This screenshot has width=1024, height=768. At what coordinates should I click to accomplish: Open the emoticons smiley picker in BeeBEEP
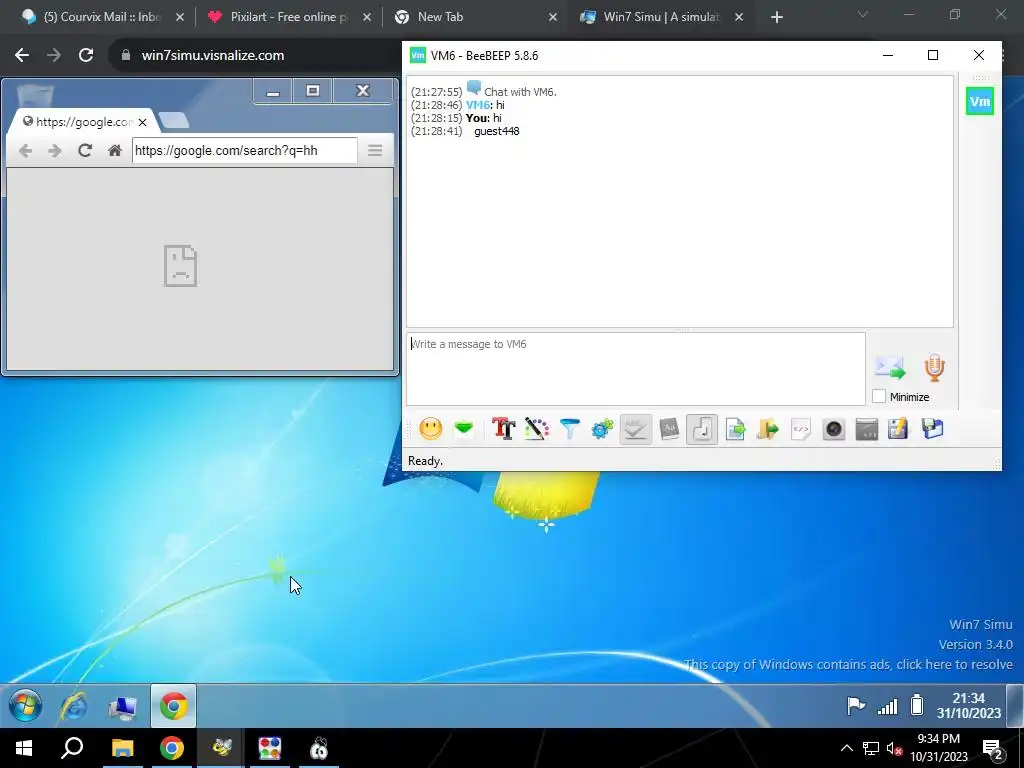430,429
